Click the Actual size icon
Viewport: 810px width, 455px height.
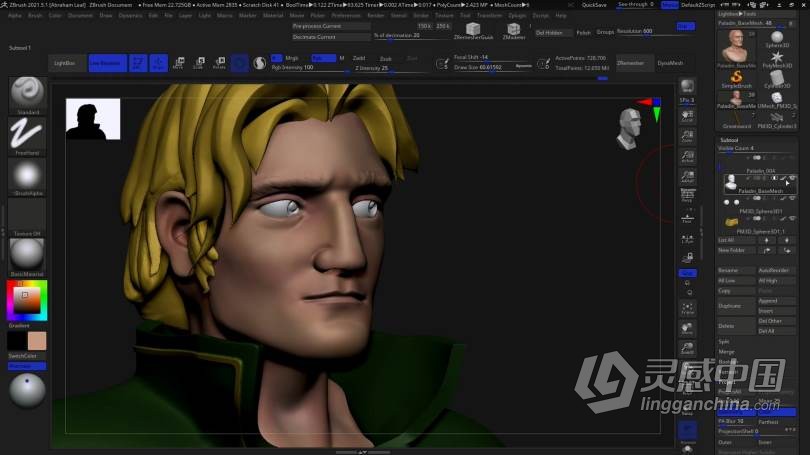click(x=687, y=156)
